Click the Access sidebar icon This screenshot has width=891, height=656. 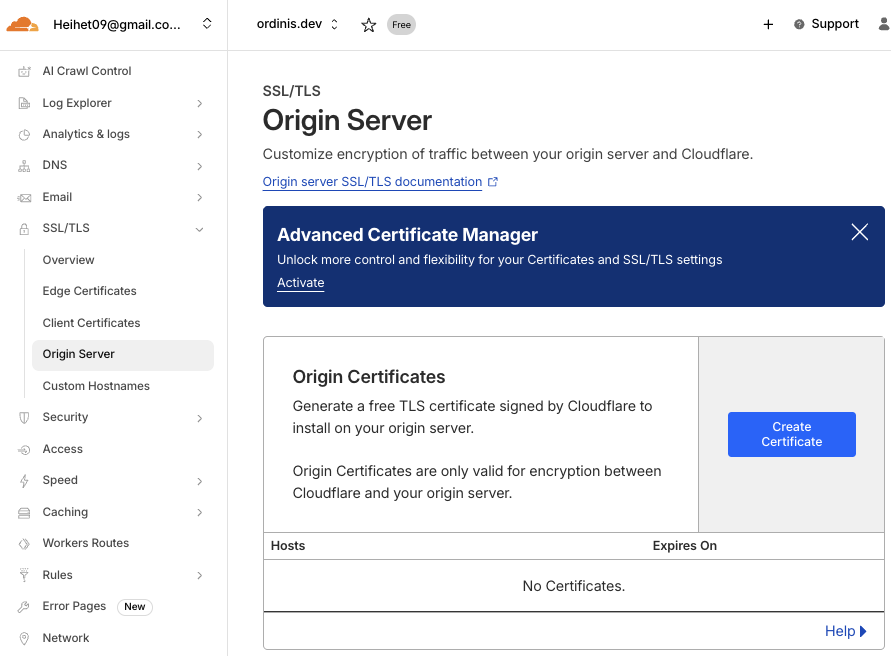[x=24, y=450]
